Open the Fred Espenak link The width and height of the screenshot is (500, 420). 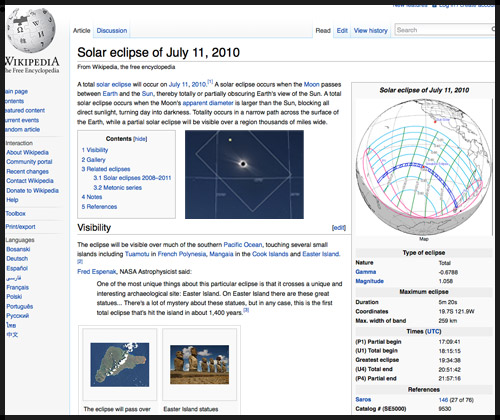(97, 272)
